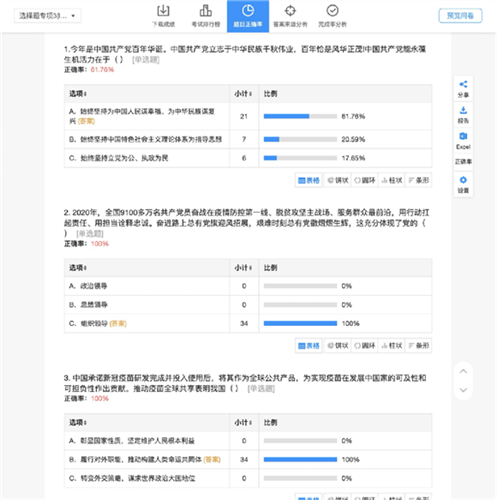This screenshot has height=500, width=497.
Task: Click question 2 title text starting 2020年
Action: point(246,223)
